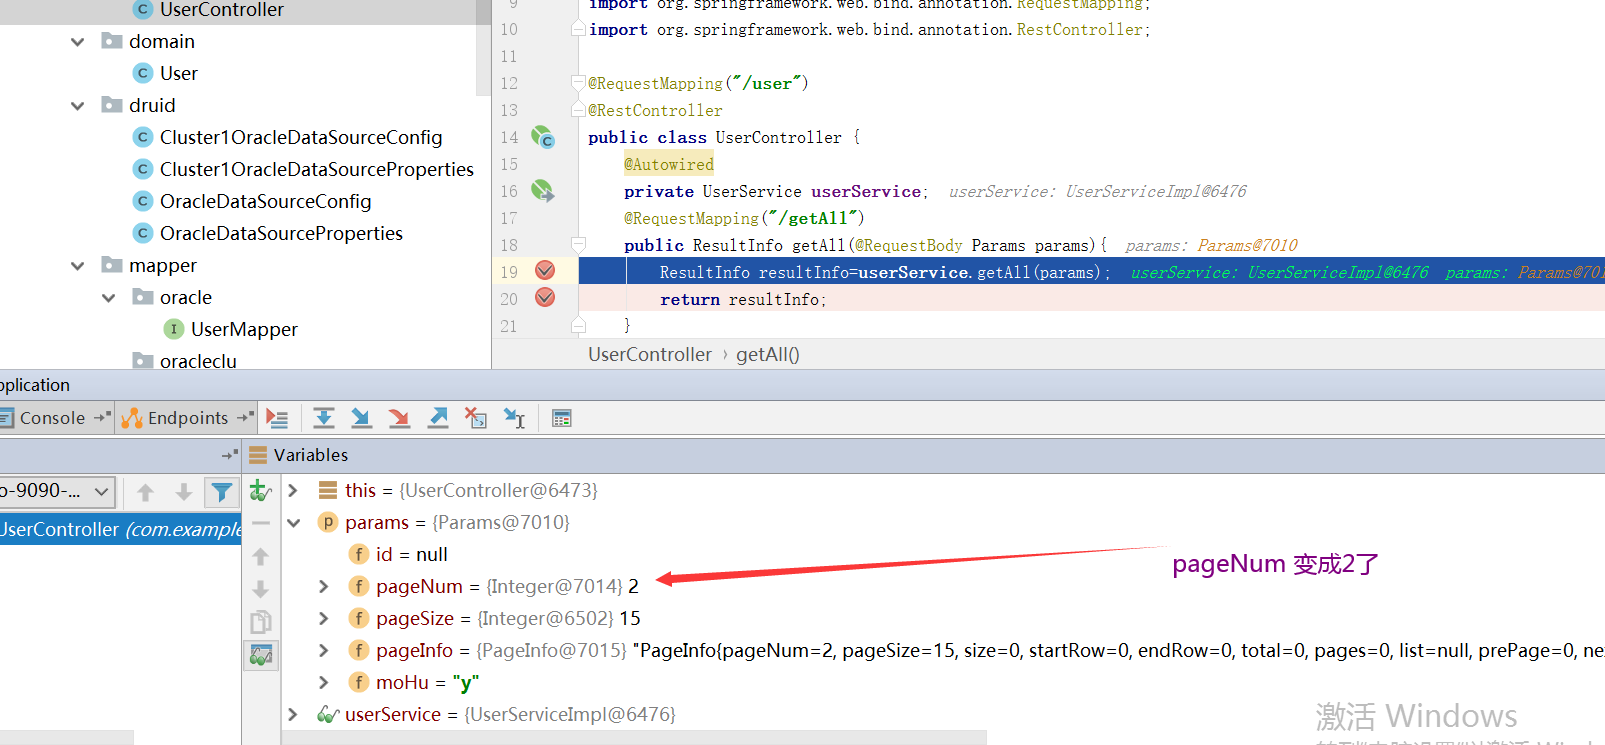Collapse the getAll method fold marker on line 18
The height and width of the screenshot is (745, 1605).
click(578, 244)
